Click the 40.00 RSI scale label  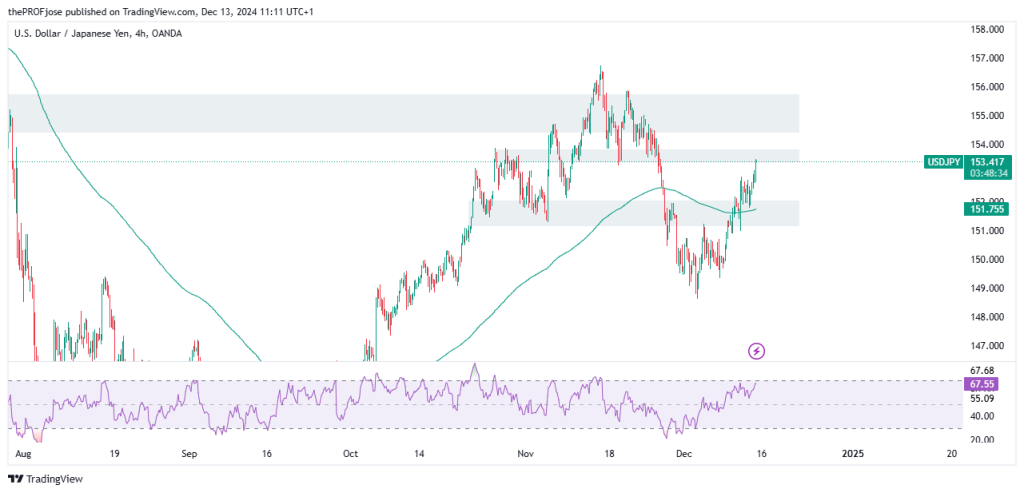tap(982, 416)
